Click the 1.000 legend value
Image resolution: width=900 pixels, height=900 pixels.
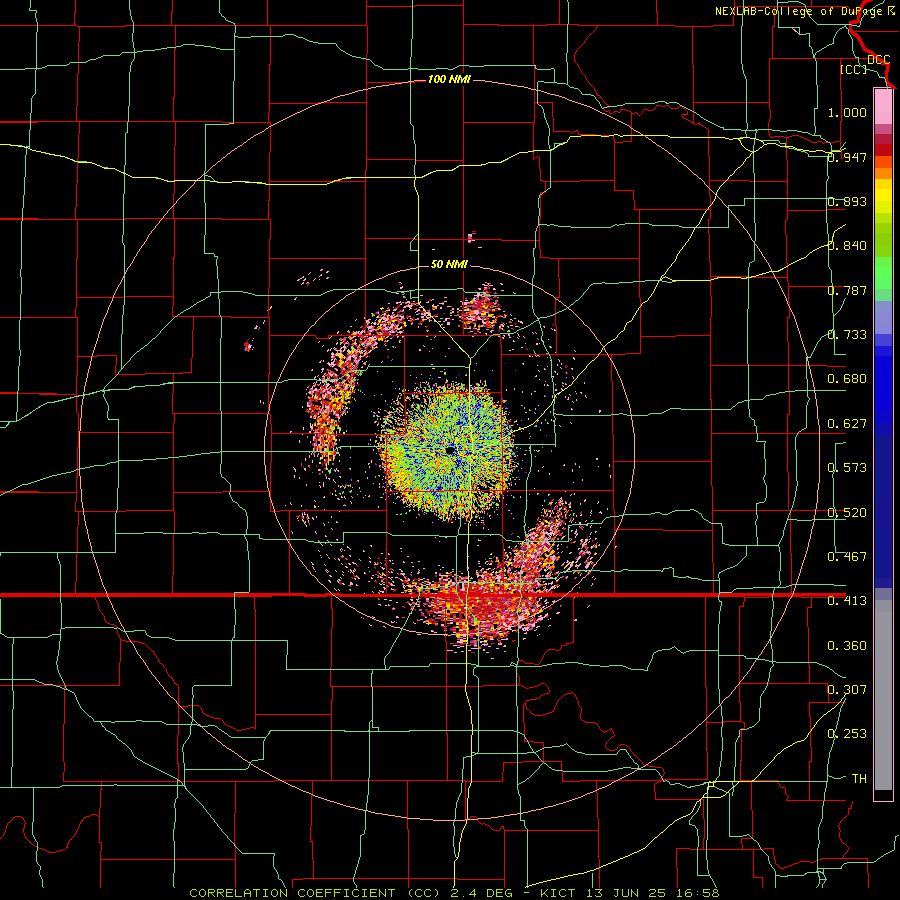point(847,112)
